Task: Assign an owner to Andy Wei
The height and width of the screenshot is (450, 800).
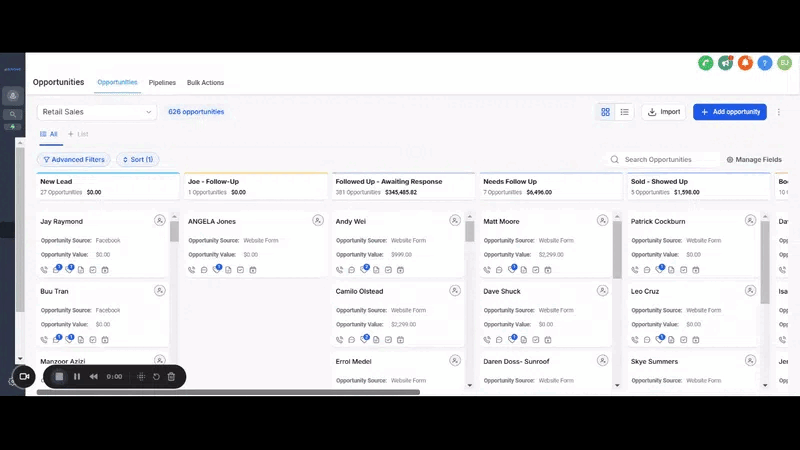Action: [455, 220]
